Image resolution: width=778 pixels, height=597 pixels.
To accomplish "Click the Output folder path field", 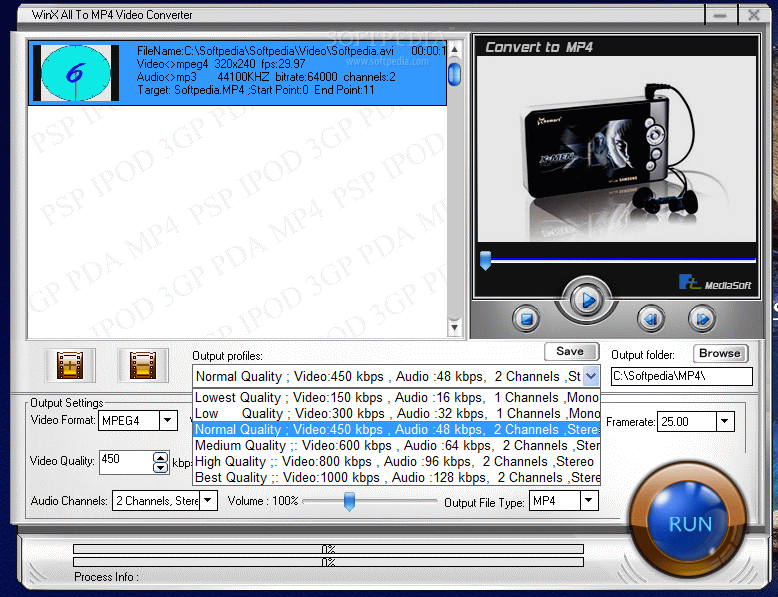I will (x=681, y=376).
